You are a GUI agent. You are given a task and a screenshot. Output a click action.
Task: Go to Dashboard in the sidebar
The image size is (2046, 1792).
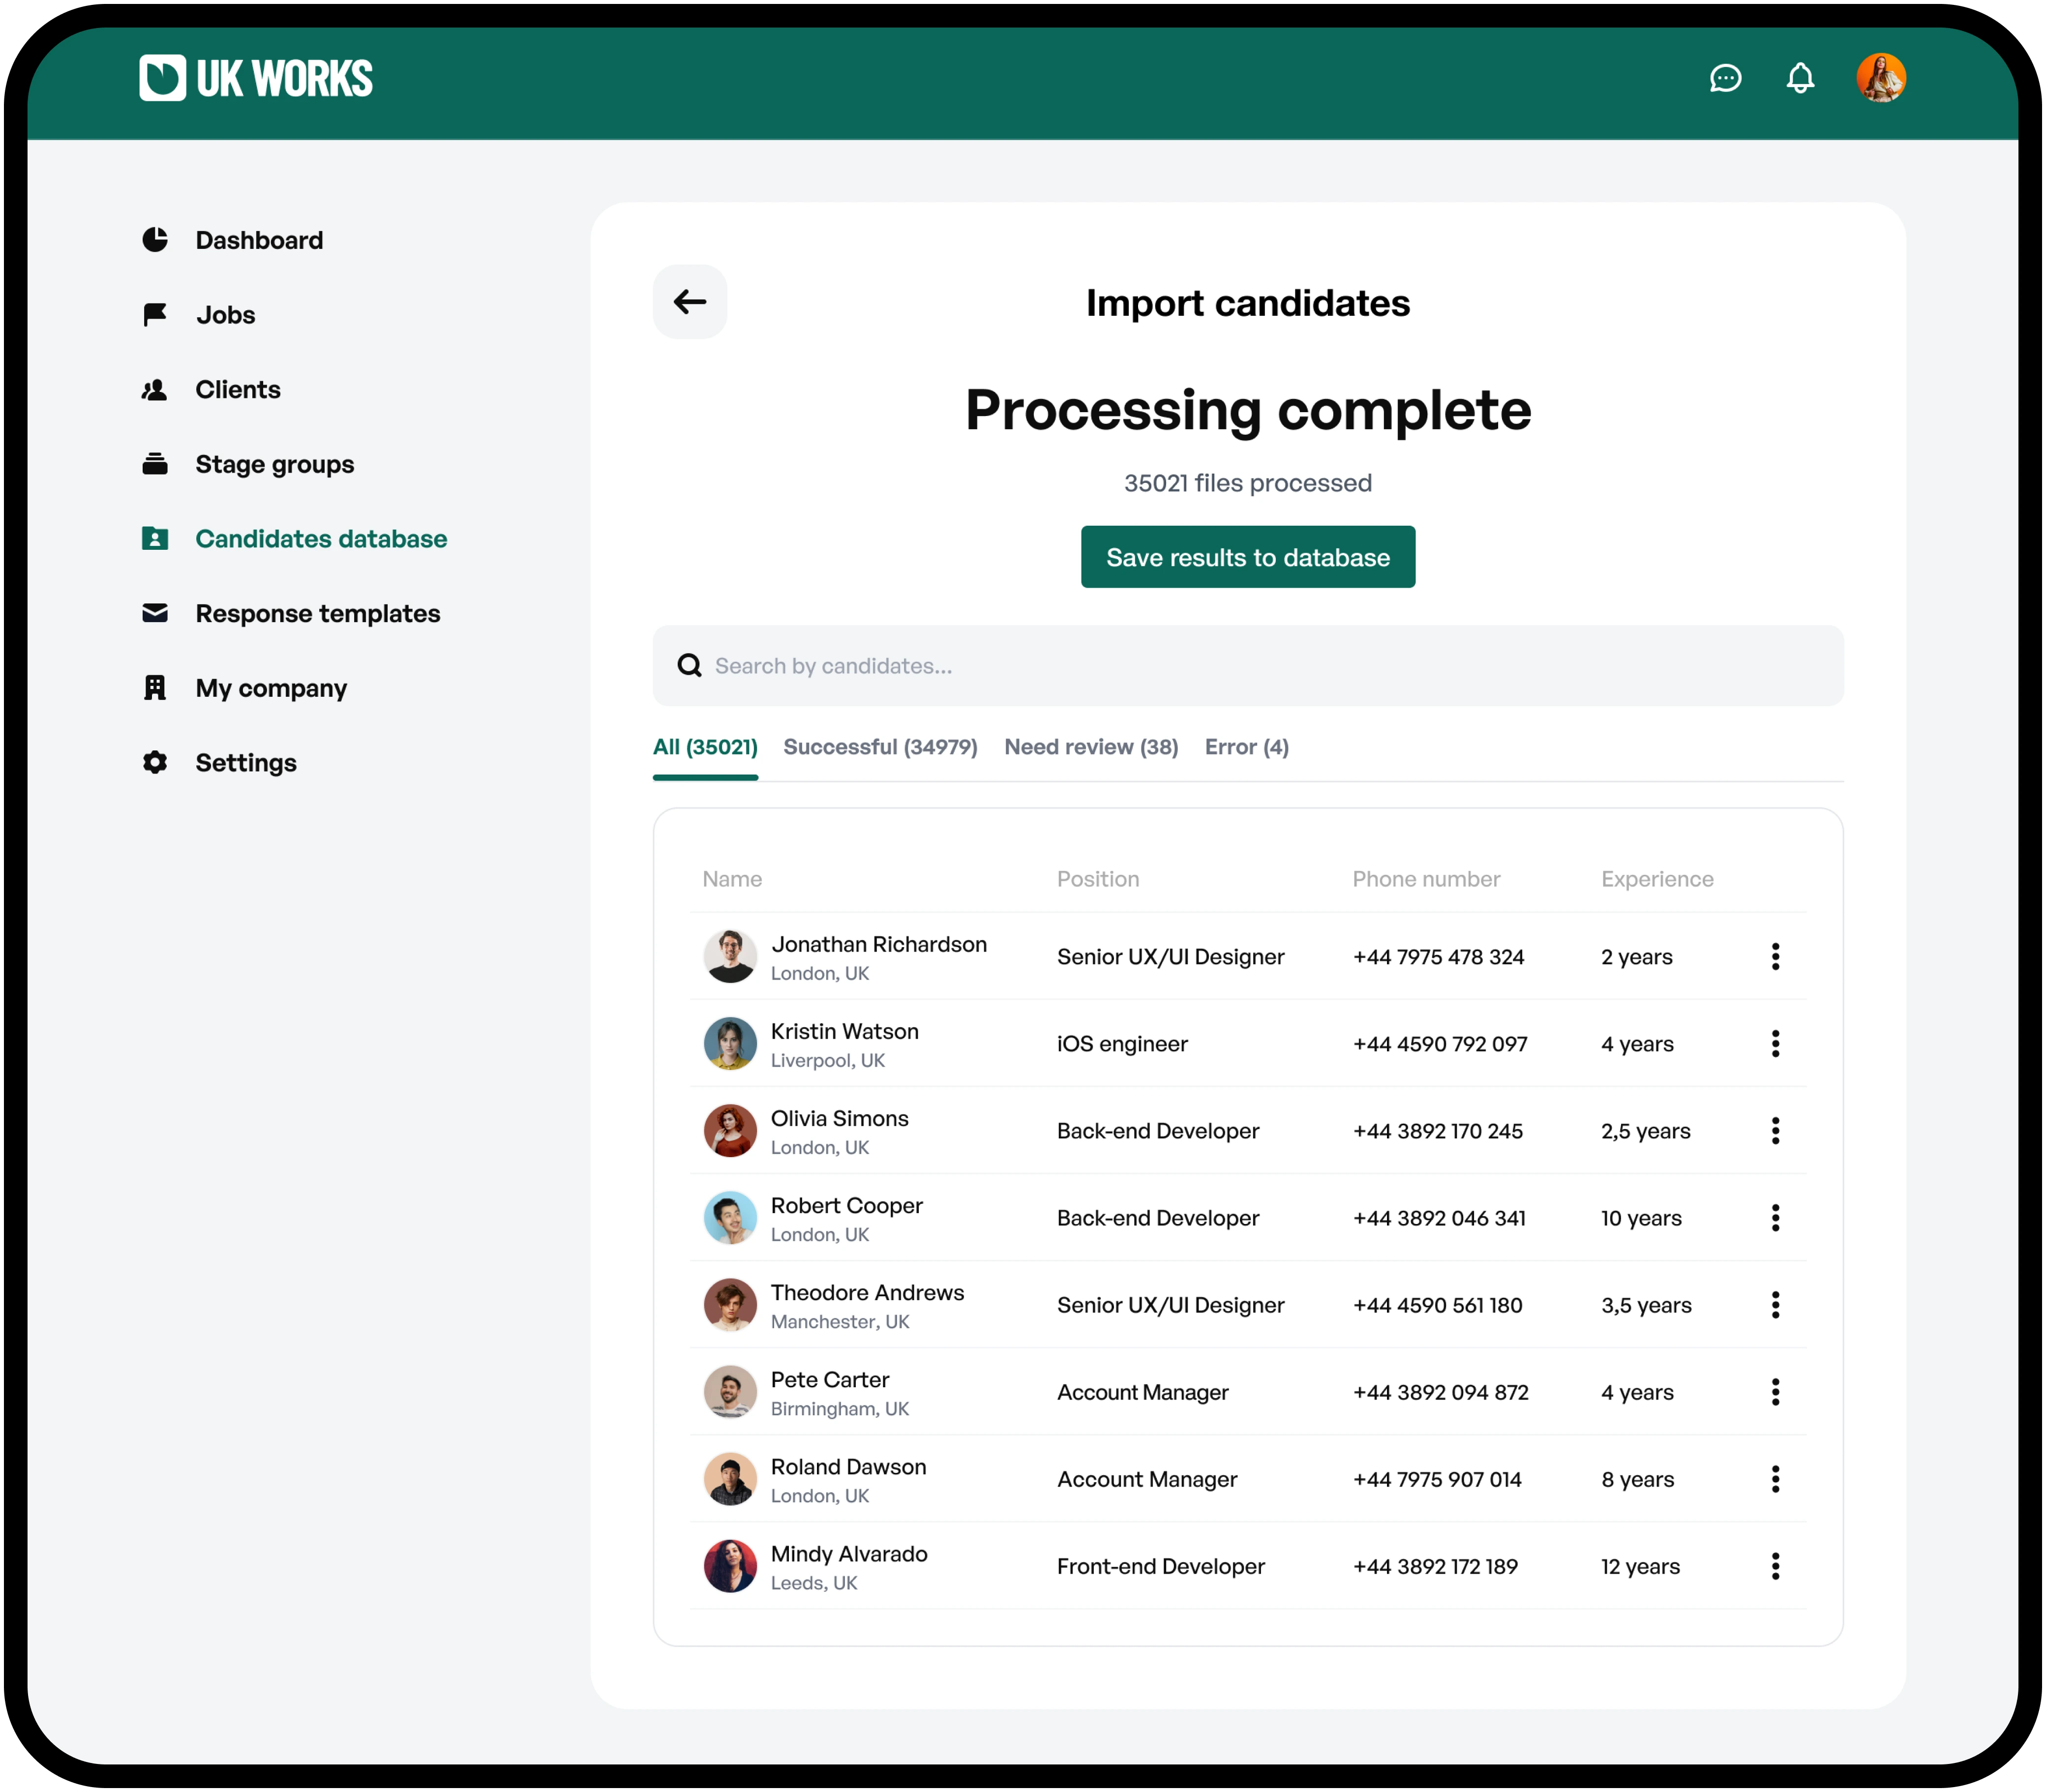click(x=259, y=240)
